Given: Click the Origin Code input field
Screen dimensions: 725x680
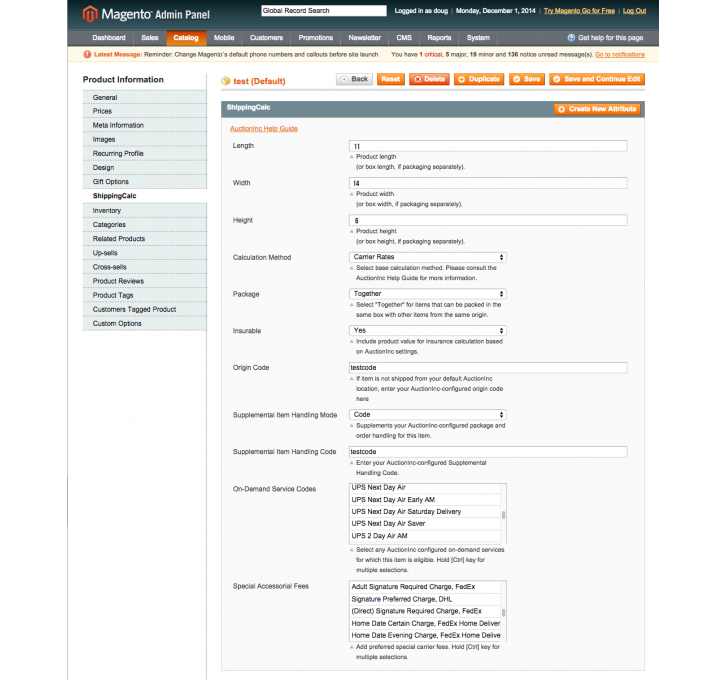Looking at the screenshot, I should [488, 368].
